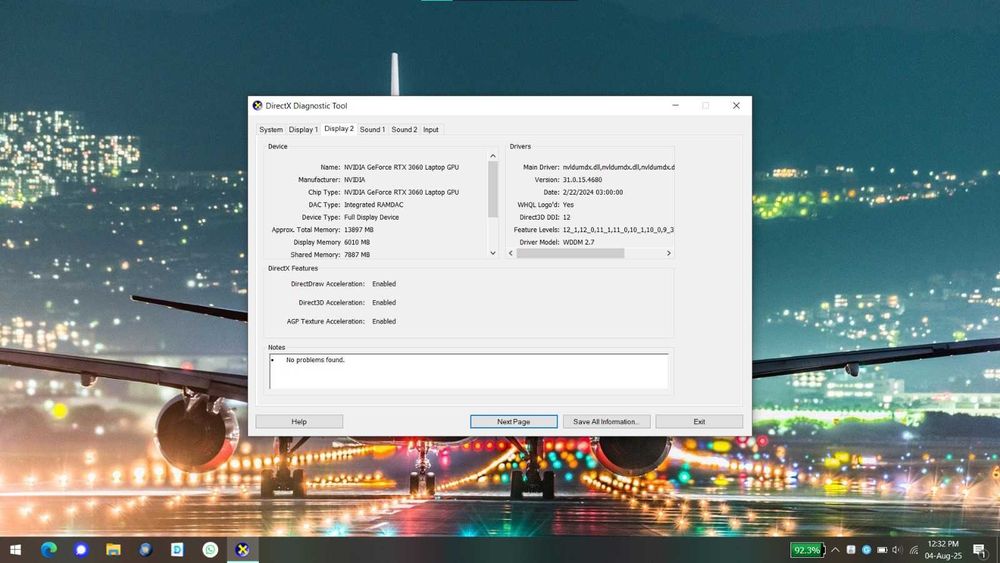Screen dimensions: 1000x563
Task: Click WHQL Logo'd value Yes
Action: point(568,205)
